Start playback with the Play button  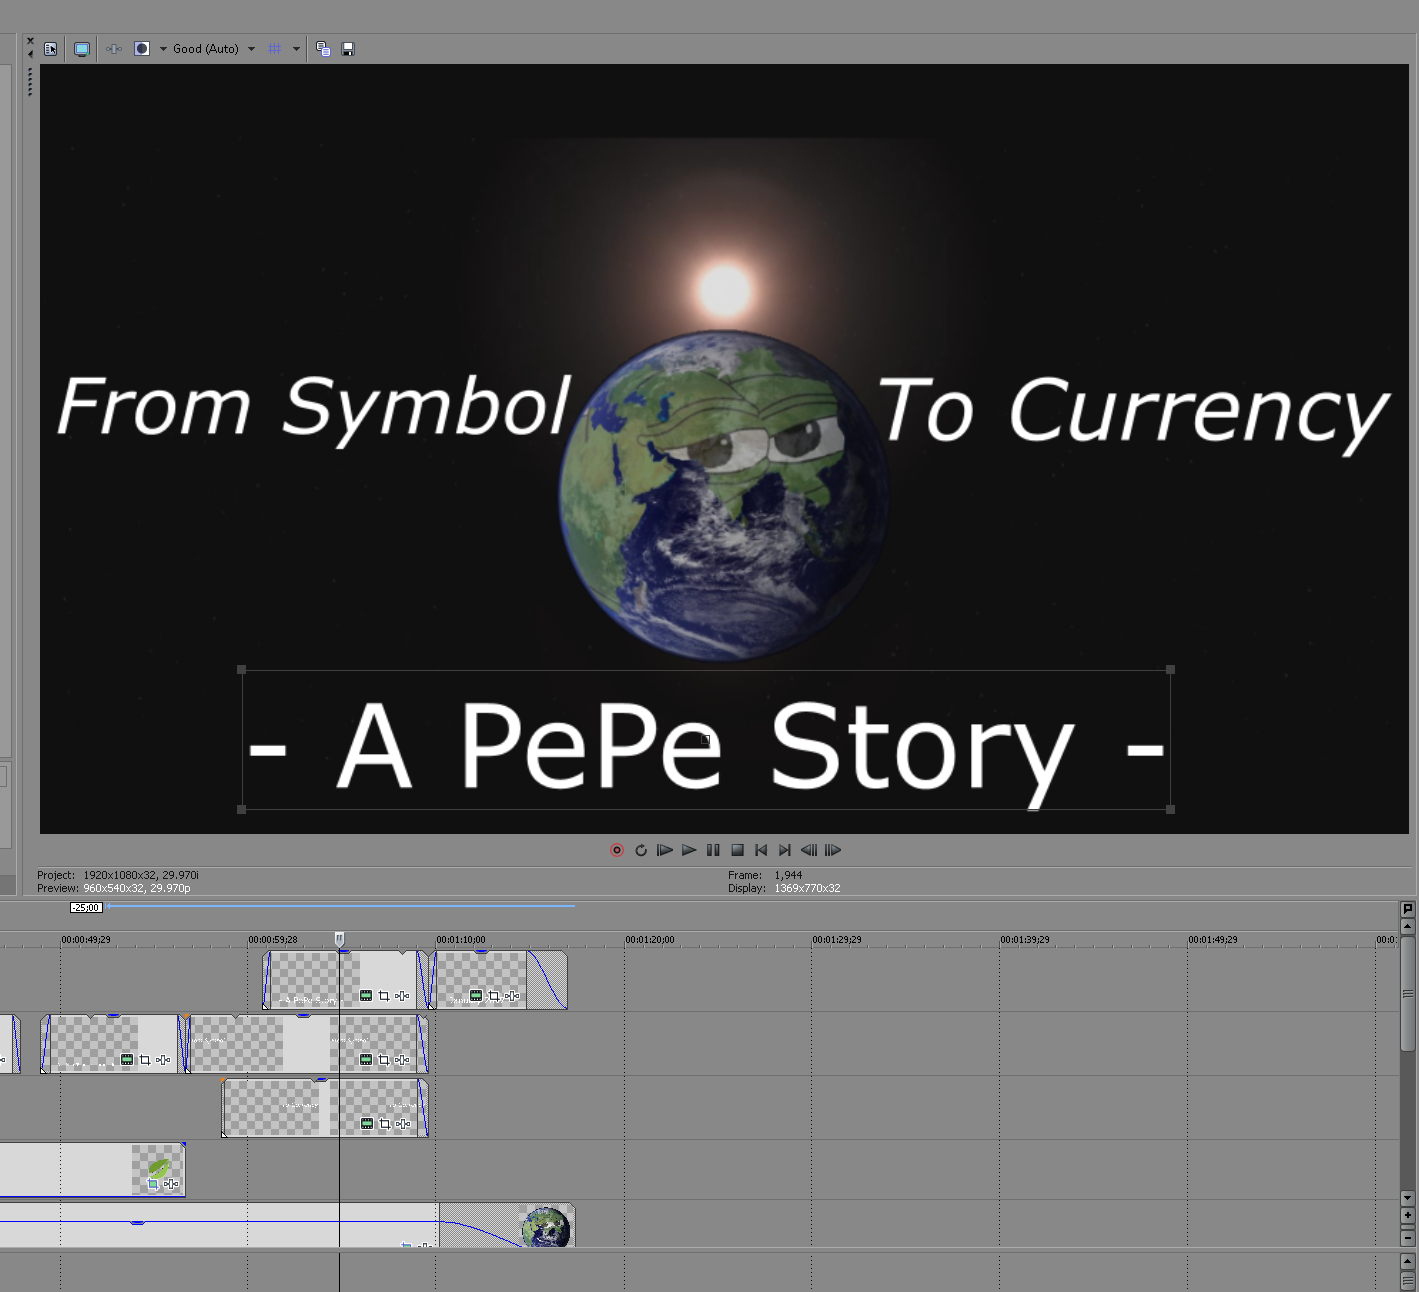coord(689,850)
